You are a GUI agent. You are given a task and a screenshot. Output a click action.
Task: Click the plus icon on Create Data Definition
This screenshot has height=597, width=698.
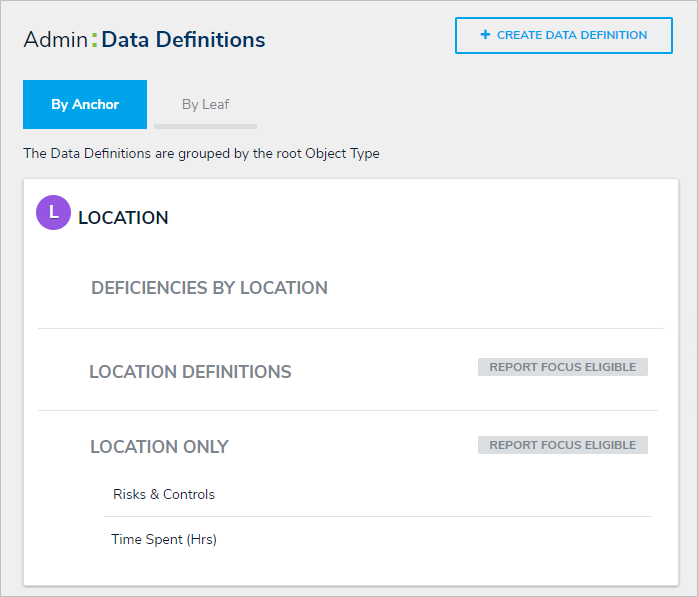point(485,35)
